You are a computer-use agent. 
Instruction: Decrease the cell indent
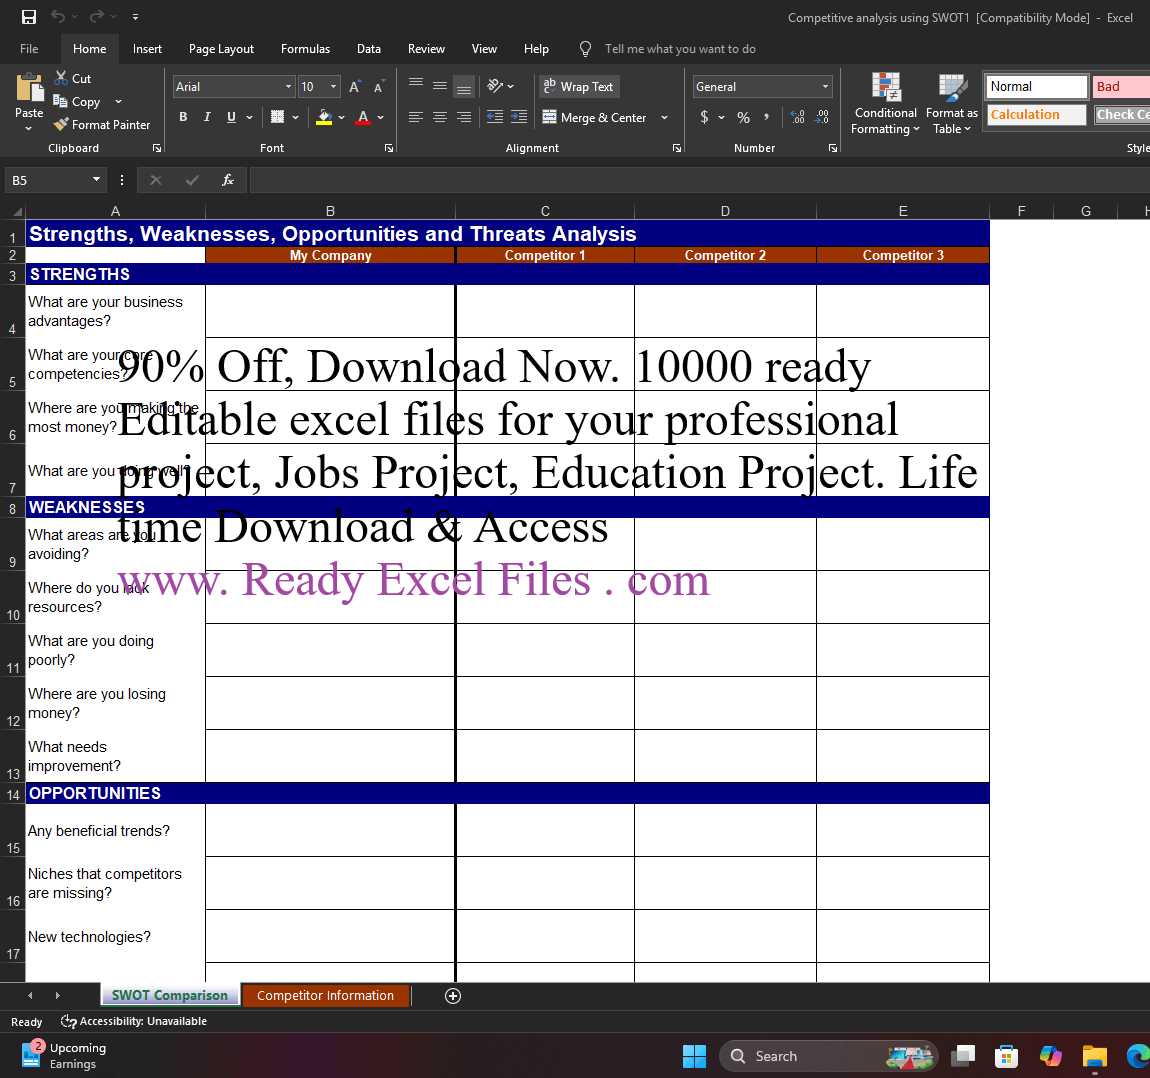click(495, 117)
